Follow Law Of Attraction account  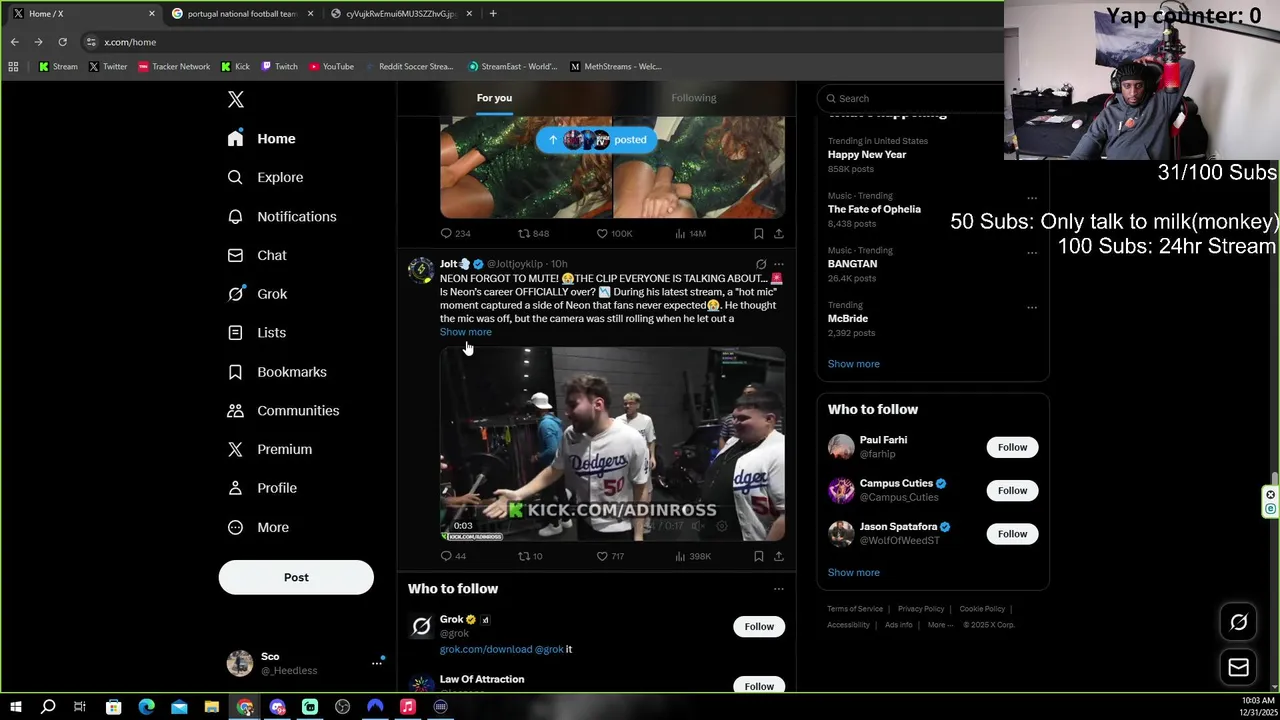(x=759, y=686)
